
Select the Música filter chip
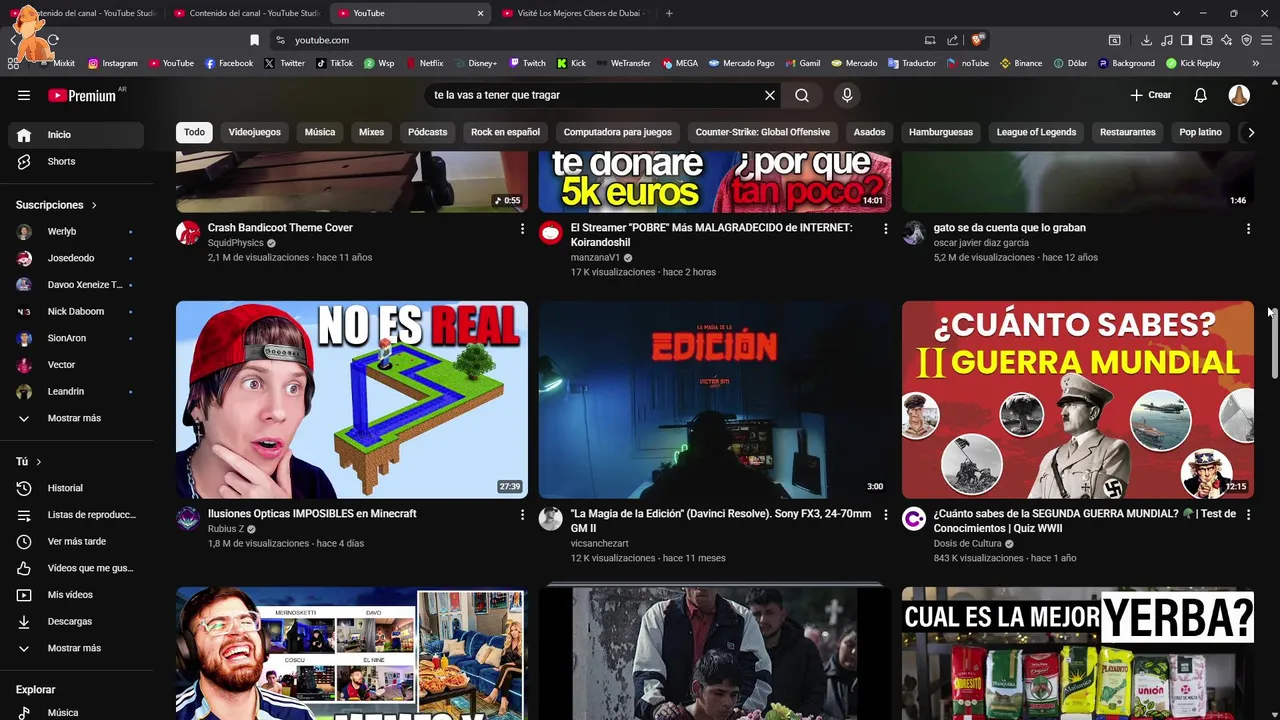pyautogui.click(x=320, y=132)
